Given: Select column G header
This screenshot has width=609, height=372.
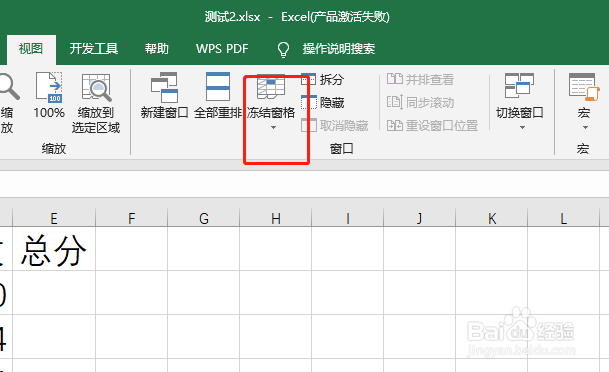Looking at the screenshot, I should pos(204,218).
